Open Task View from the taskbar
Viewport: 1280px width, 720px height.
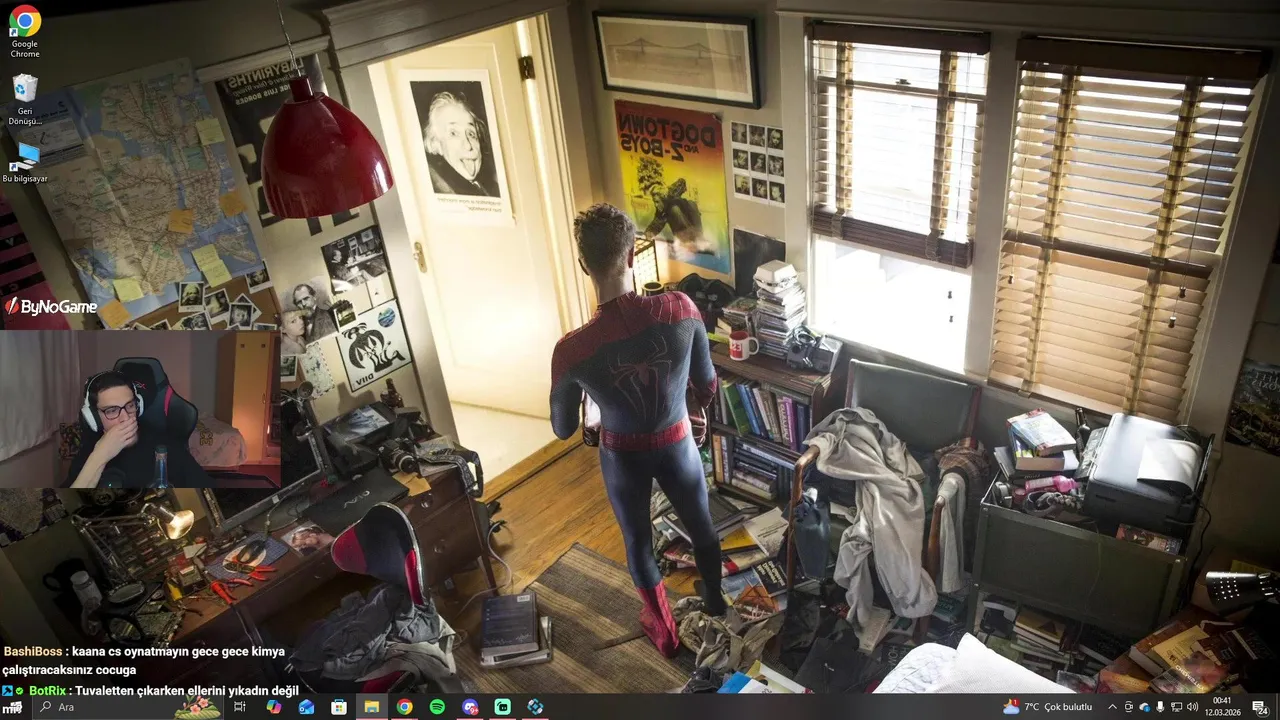240,707
